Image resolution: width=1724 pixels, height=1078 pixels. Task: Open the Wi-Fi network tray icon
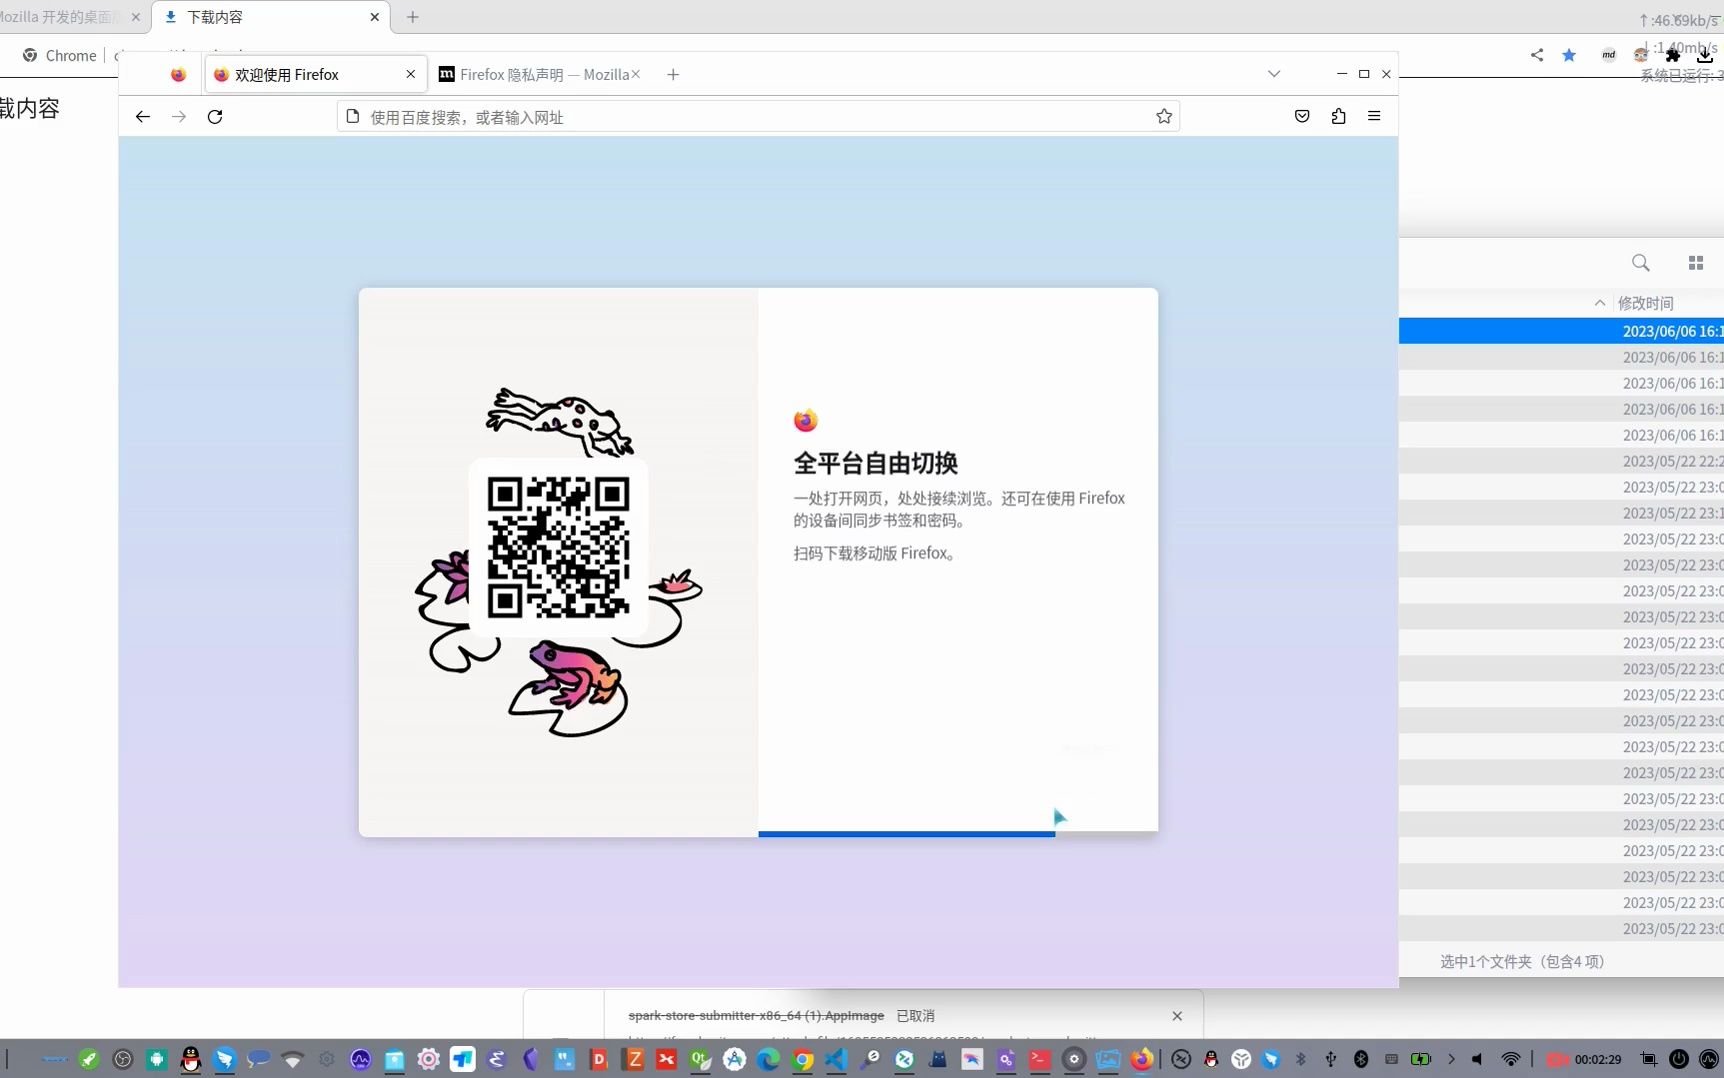1511,1059
